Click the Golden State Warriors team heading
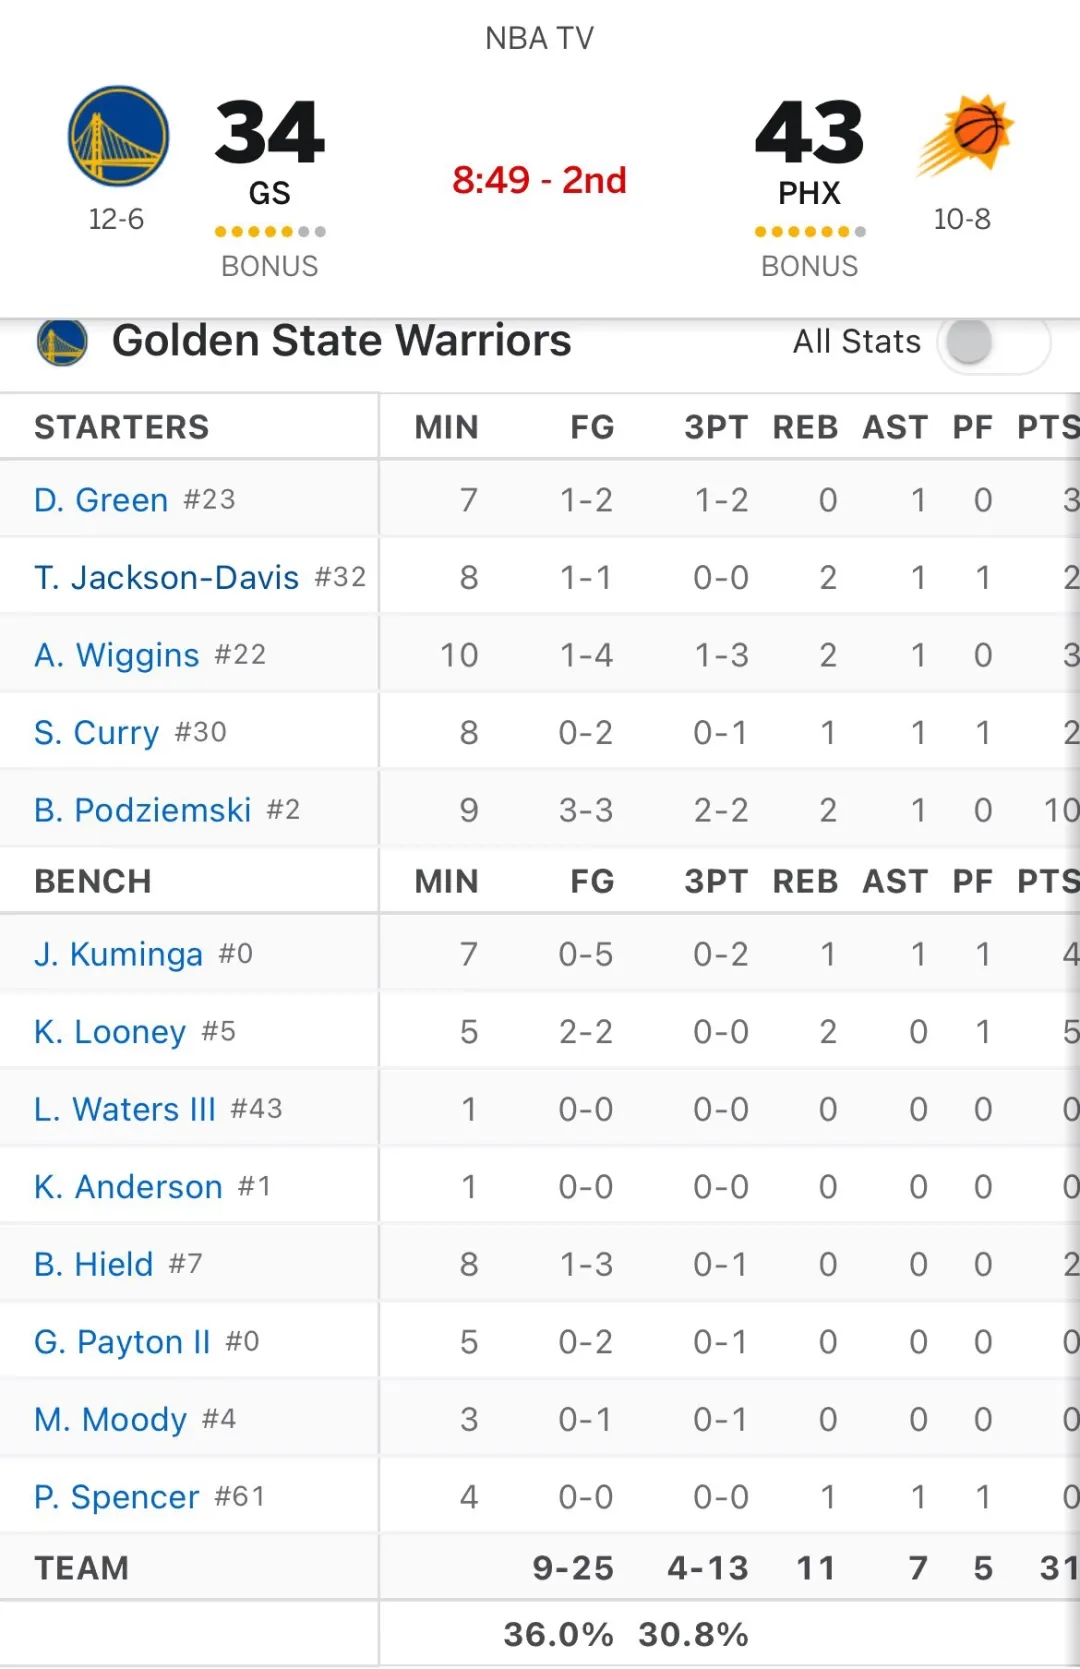This screenshot has height=1669, width=1080. pyautogui.click(x=341, y=341)
